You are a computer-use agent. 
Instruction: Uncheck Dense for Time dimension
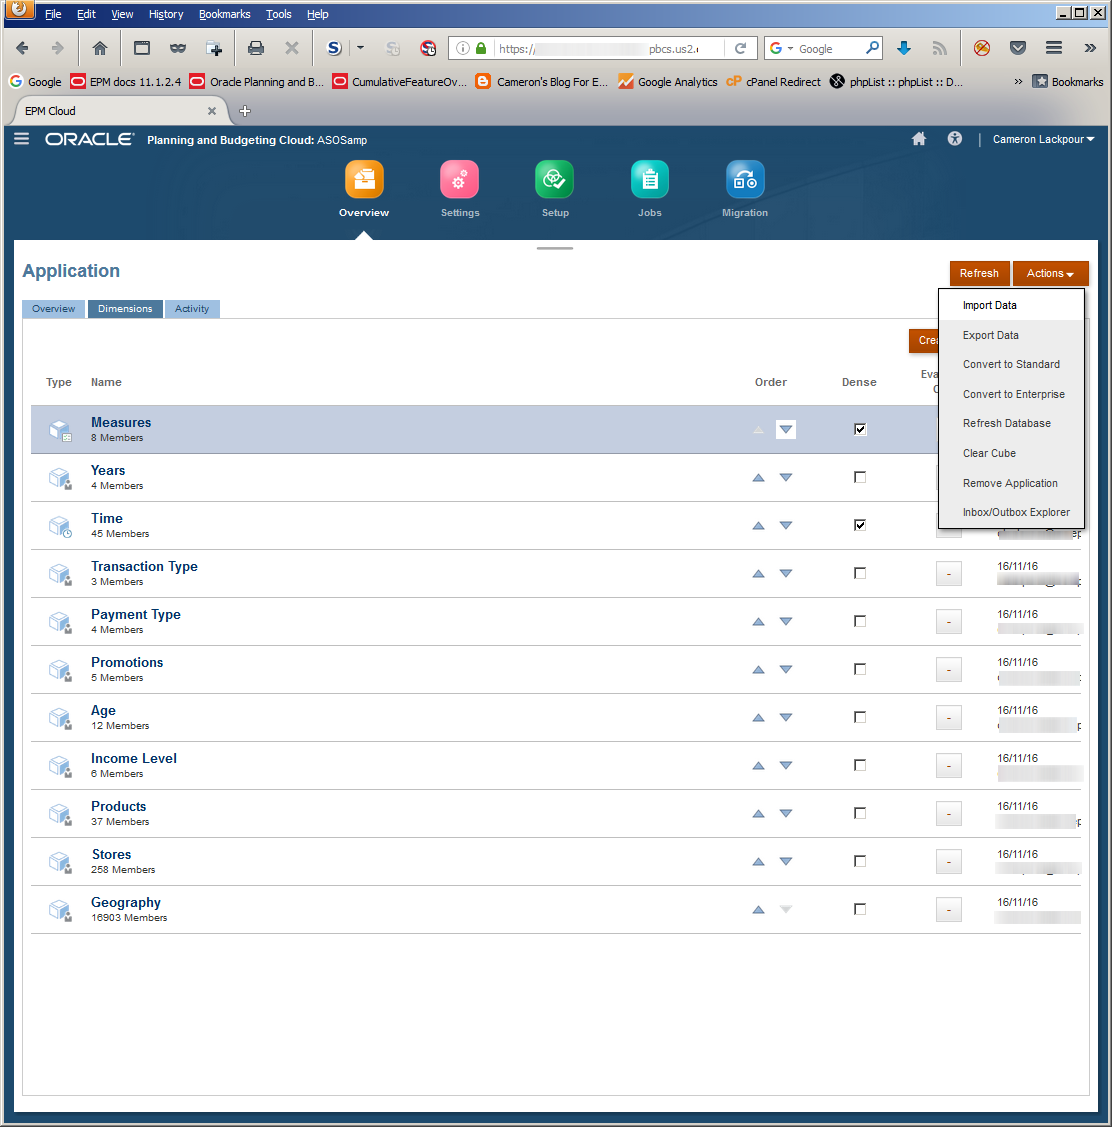coord(860,525)
